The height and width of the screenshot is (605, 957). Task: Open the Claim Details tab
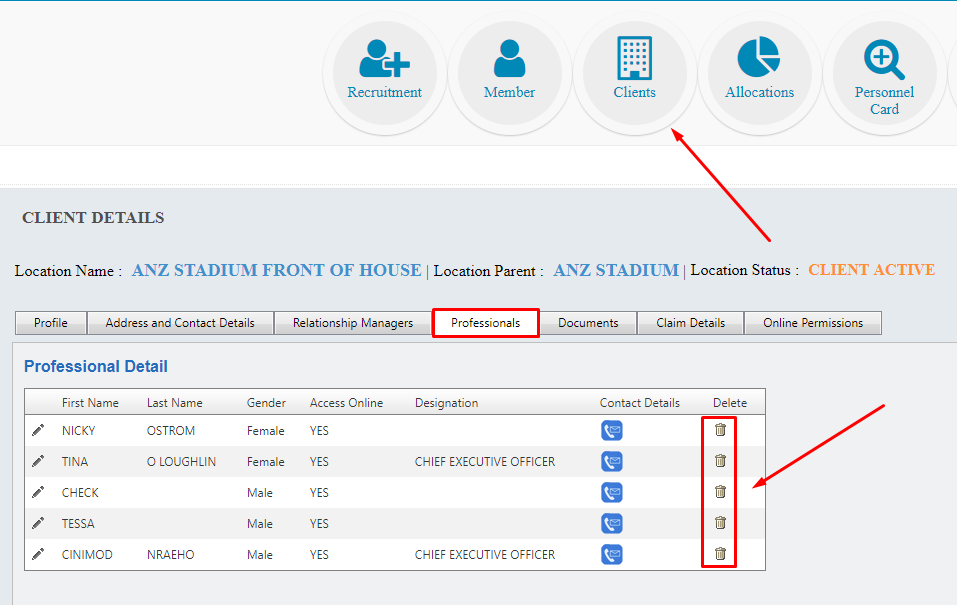tap(691, 323)
